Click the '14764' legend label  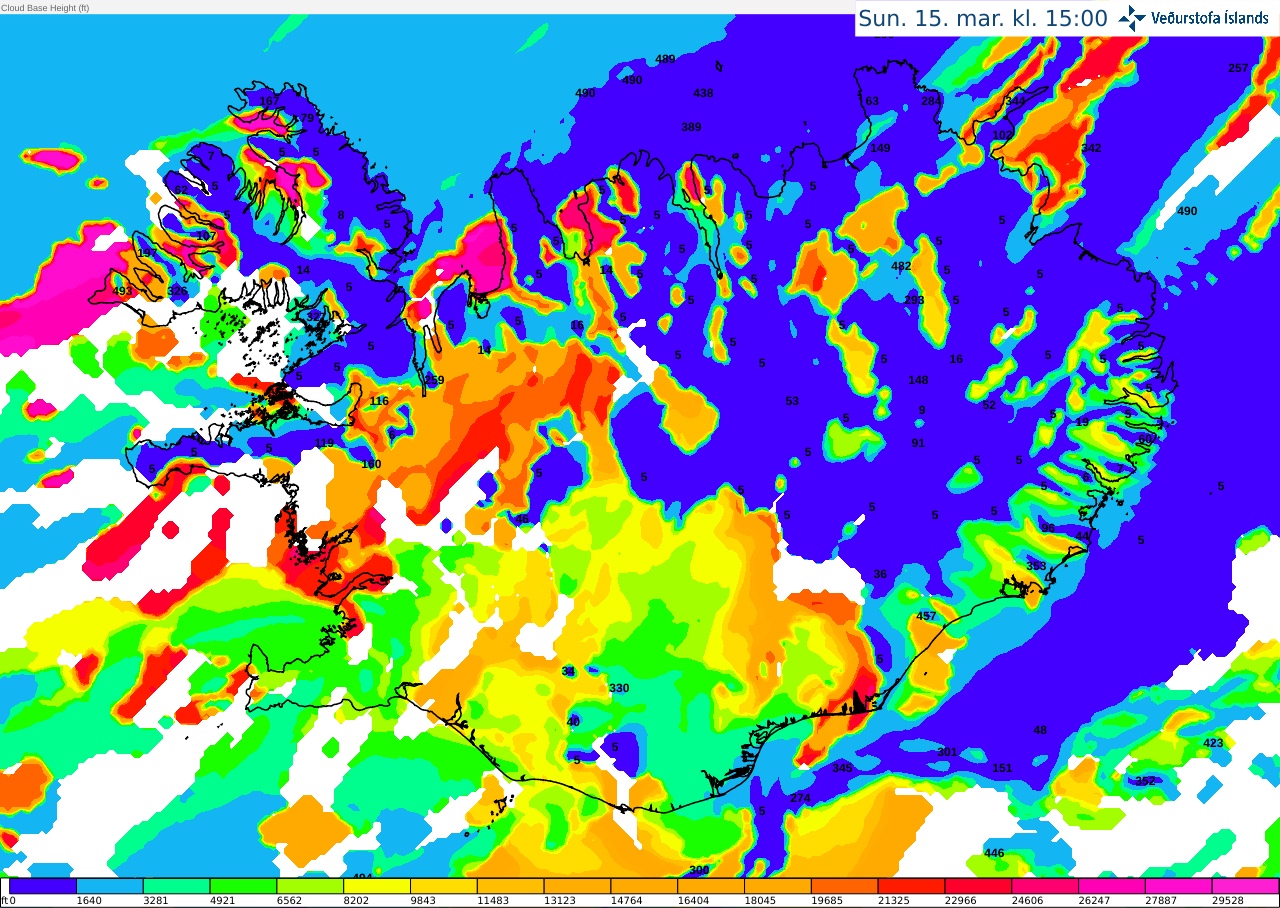click(x=626, y=901)
